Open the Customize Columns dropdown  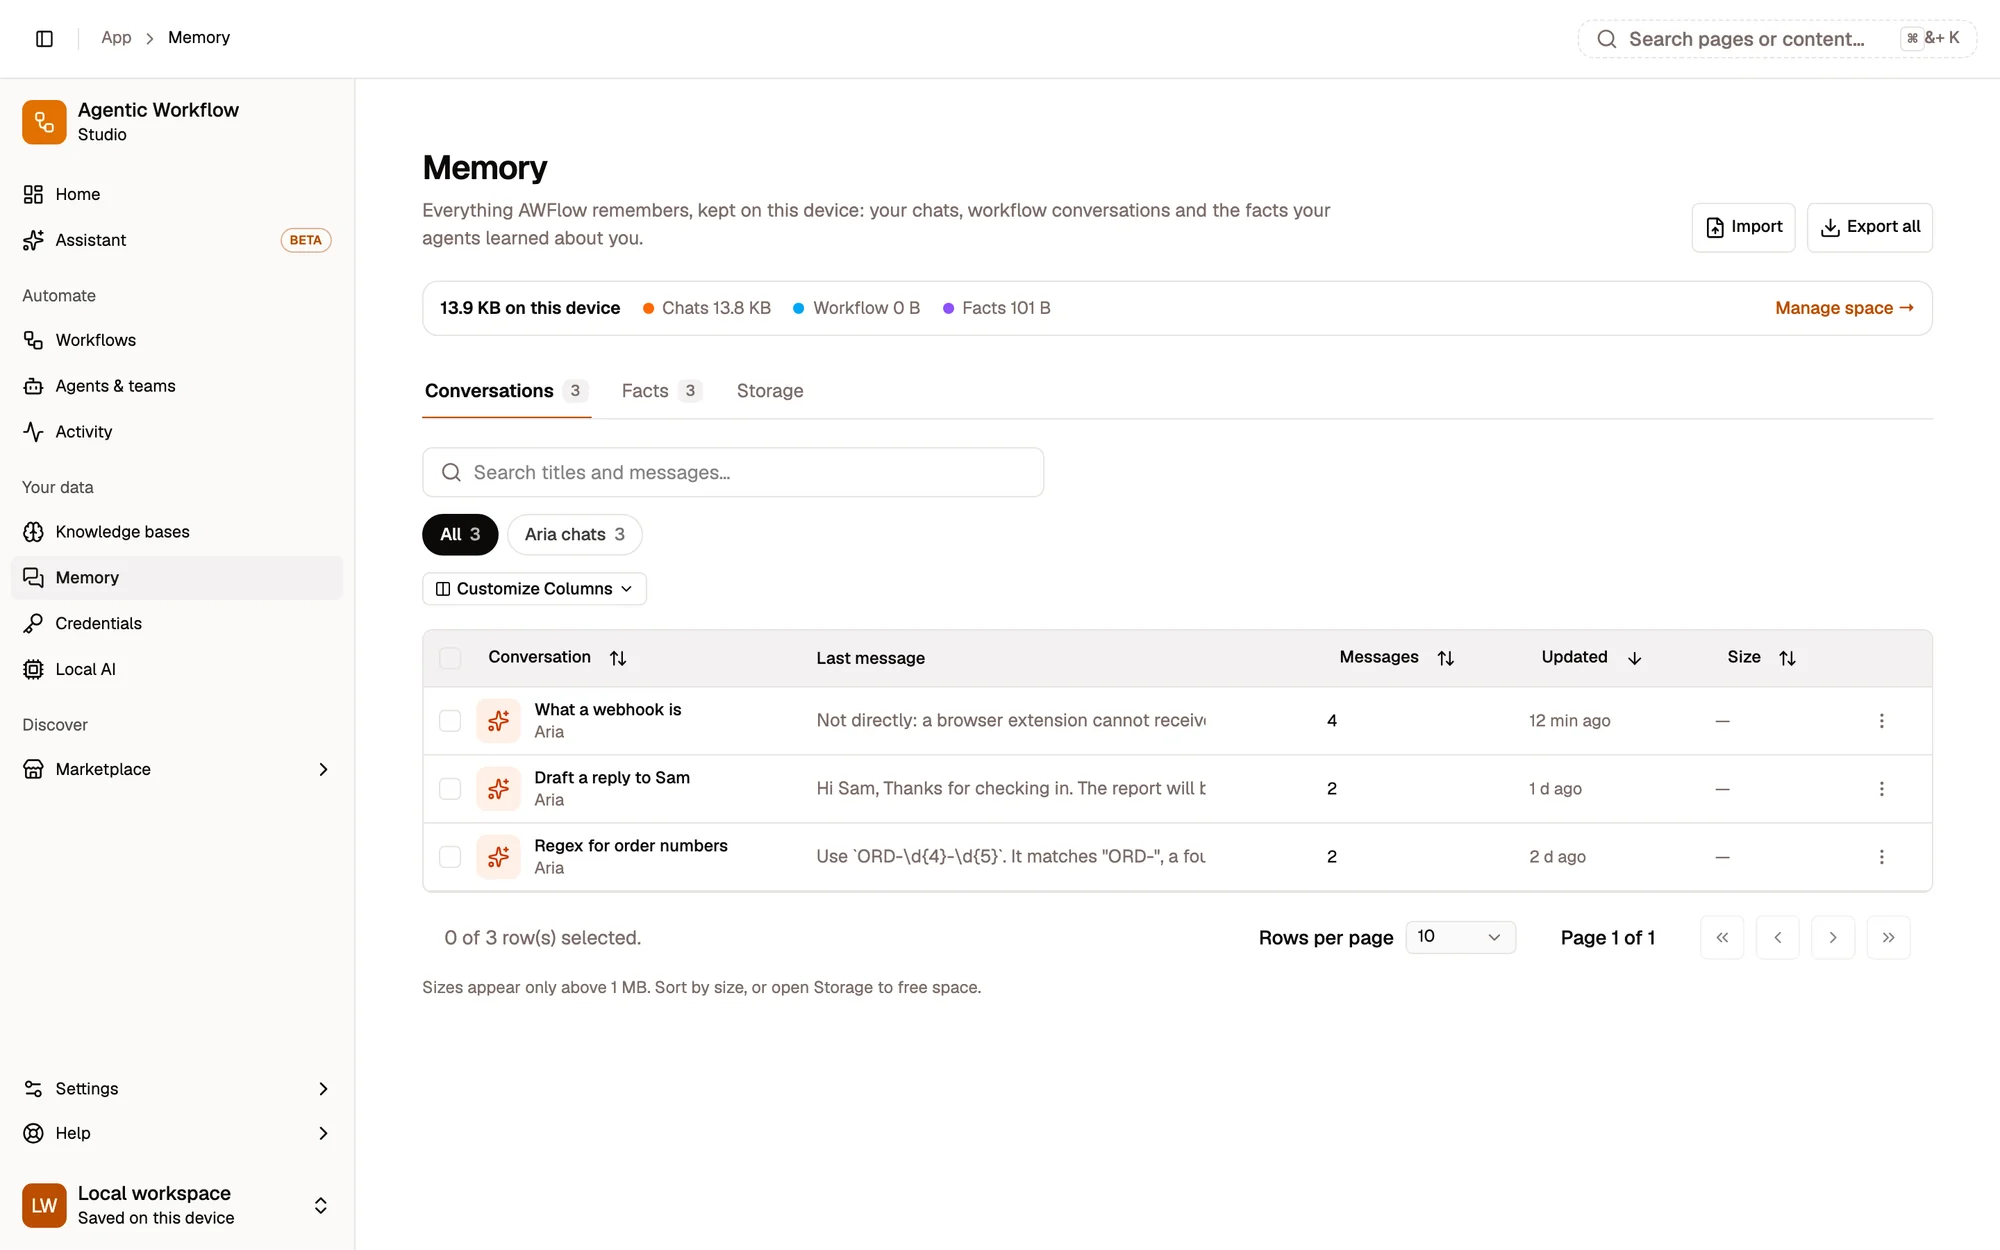(534, 589)
